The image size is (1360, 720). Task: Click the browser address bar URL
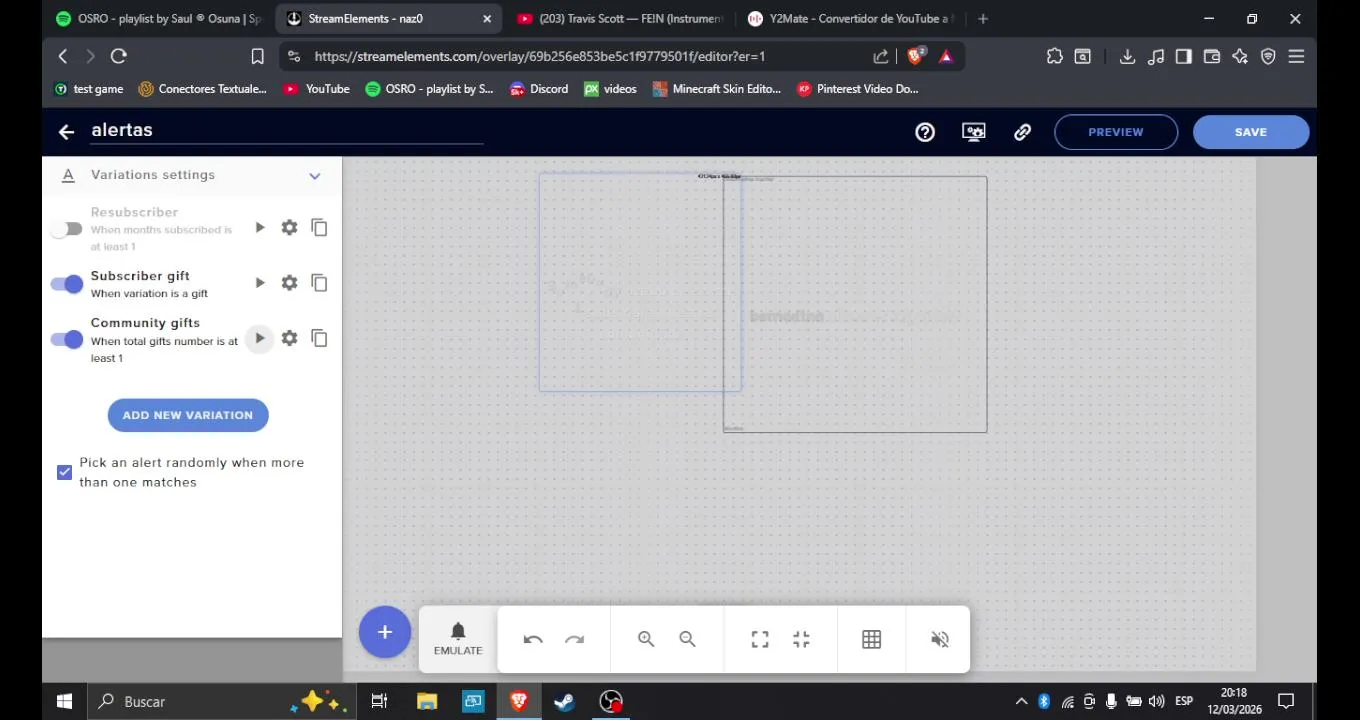pos(540,57)
